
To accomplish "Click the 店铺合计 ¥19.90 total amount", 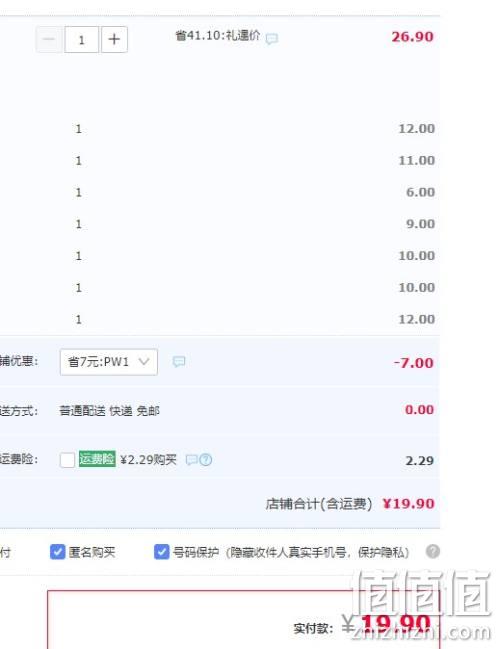I will tap(408, 504).
